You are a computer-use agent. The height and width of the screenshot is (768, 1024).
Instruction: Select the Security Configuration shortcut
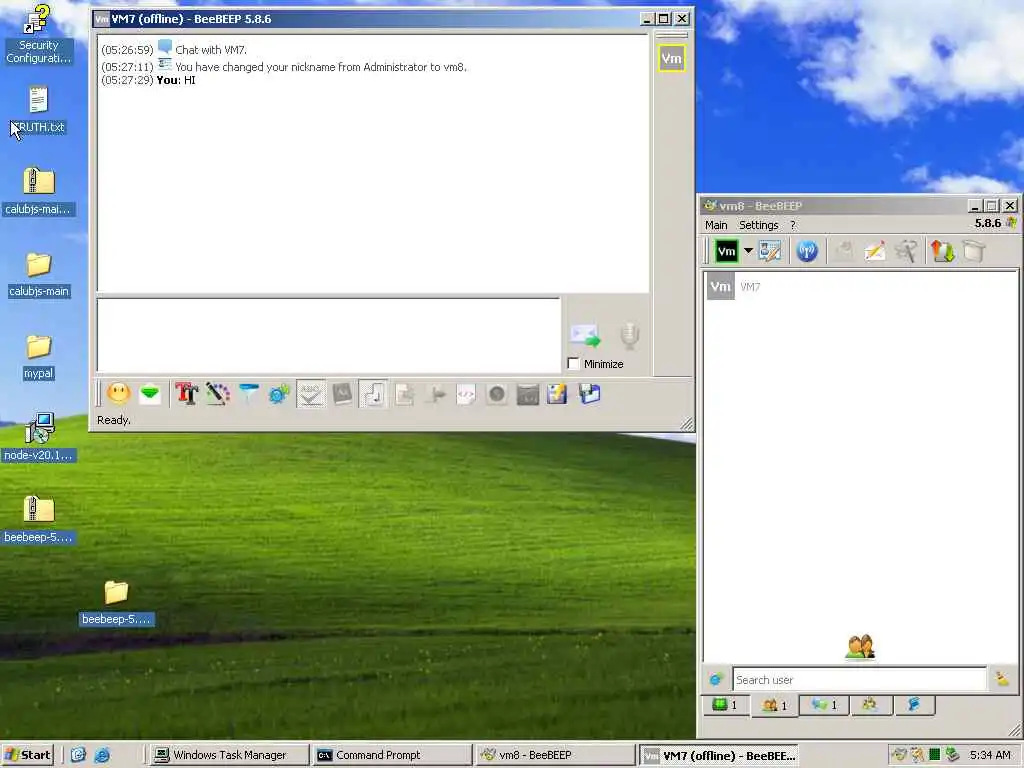pyautogui.click(x=39, y=34)
